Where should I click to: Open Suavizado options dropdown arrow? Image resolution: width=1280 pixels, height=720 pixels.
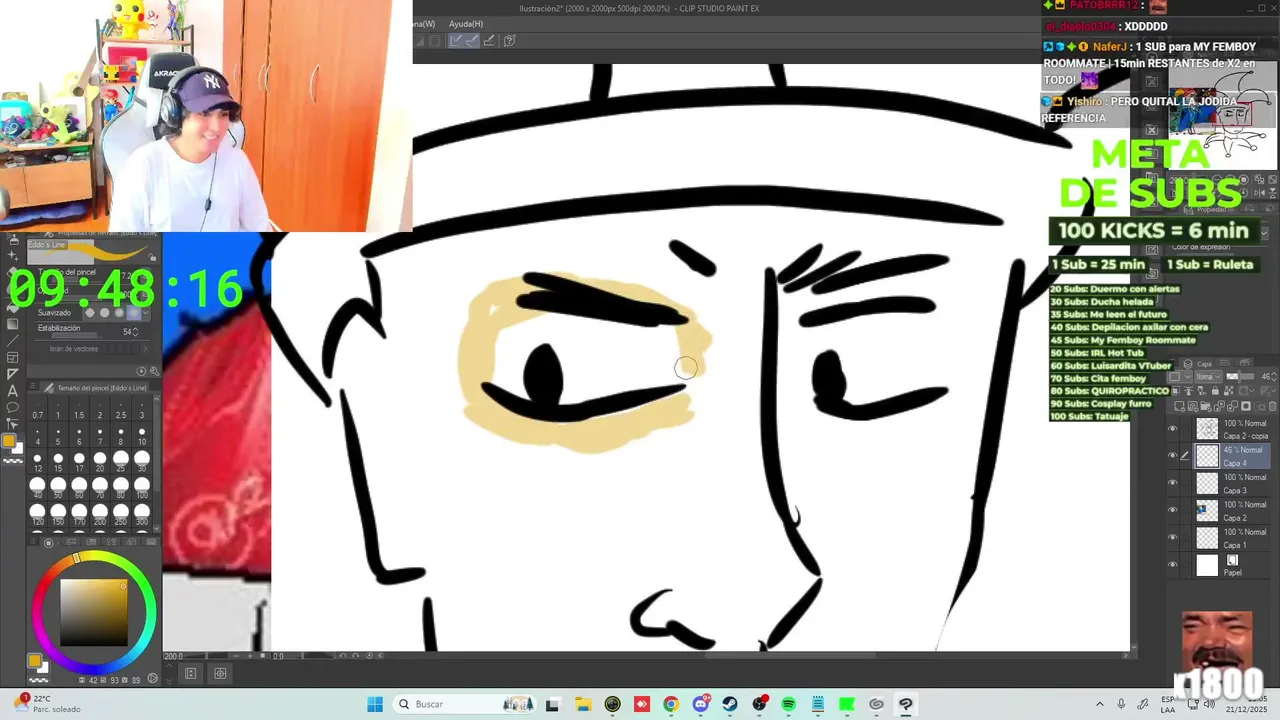click(147, 313)
